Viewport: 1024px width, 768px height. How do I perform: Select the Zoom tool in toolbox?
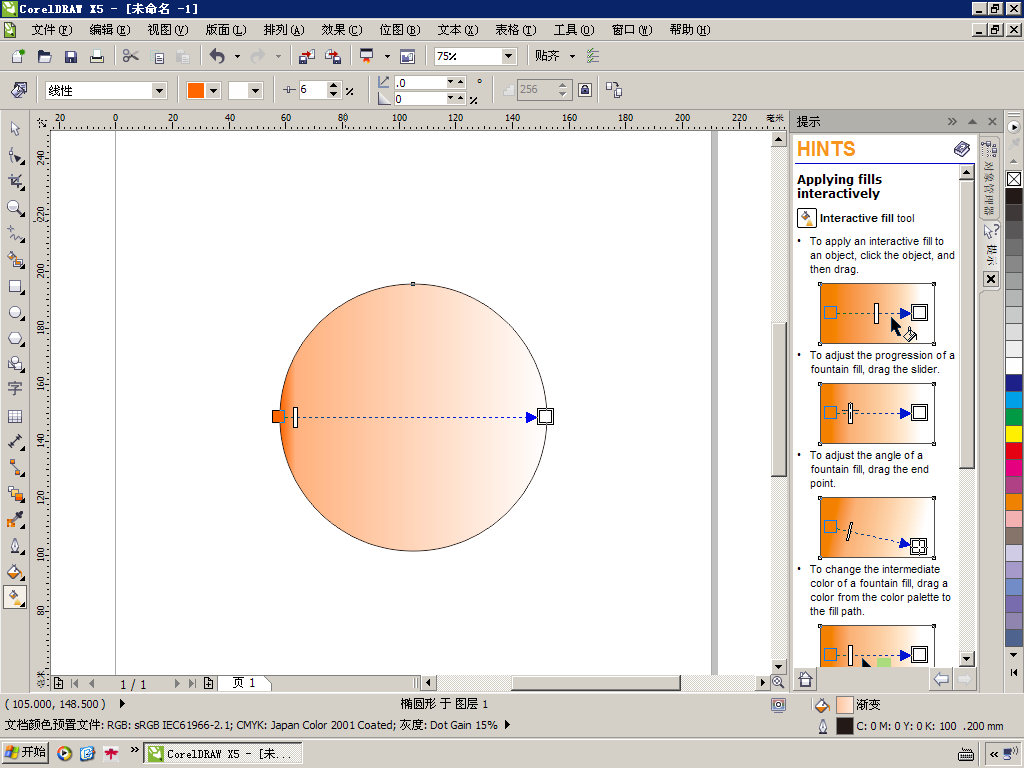pyautogui.click(x=15, y=208)
